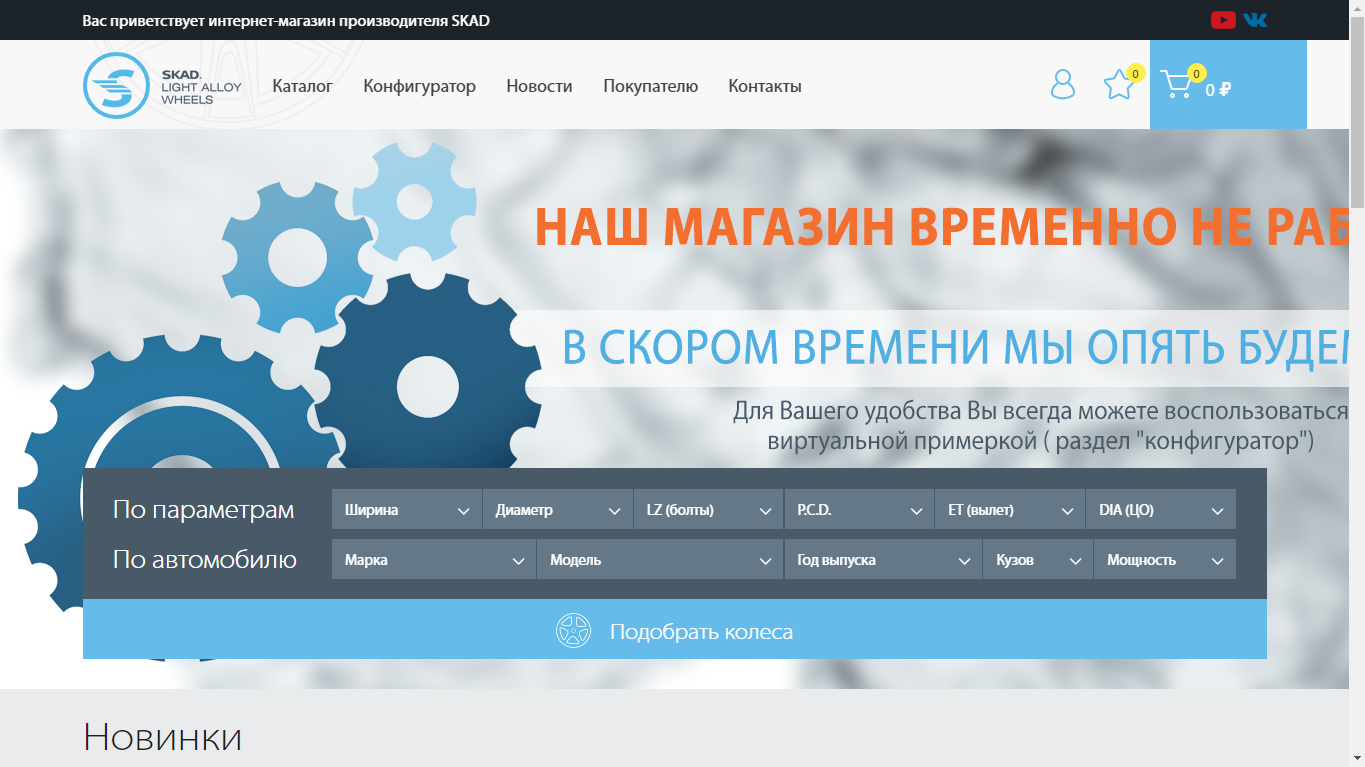
Task: Open the YouTube channel icon
Action: tap(1222, 20)
